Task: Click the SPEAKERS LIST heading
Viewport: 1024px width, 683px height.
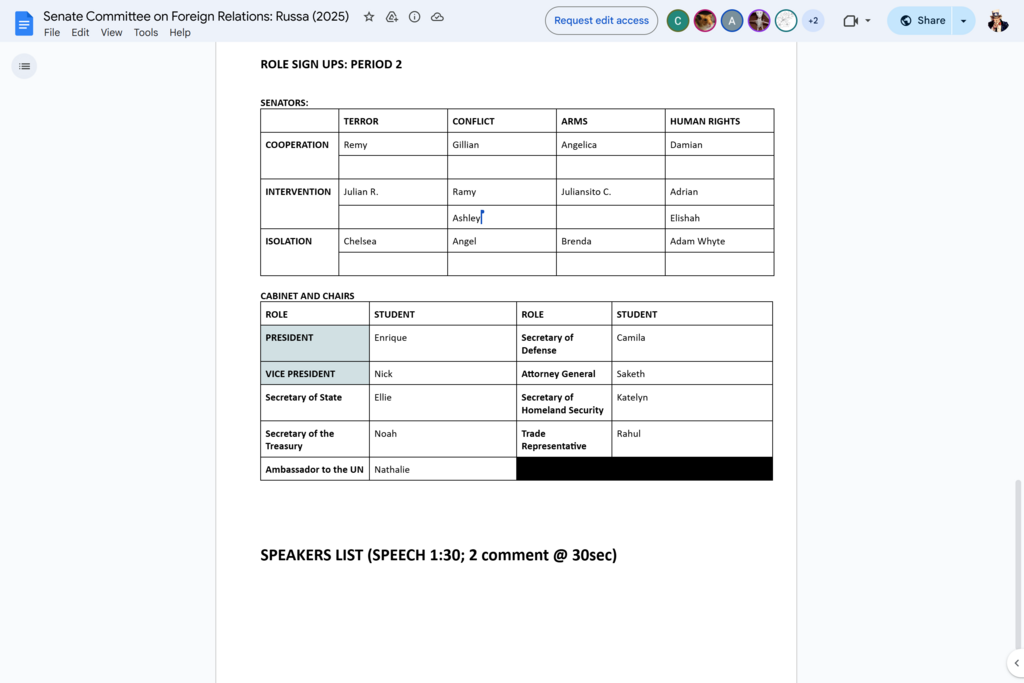Action: tap(438, 555)
